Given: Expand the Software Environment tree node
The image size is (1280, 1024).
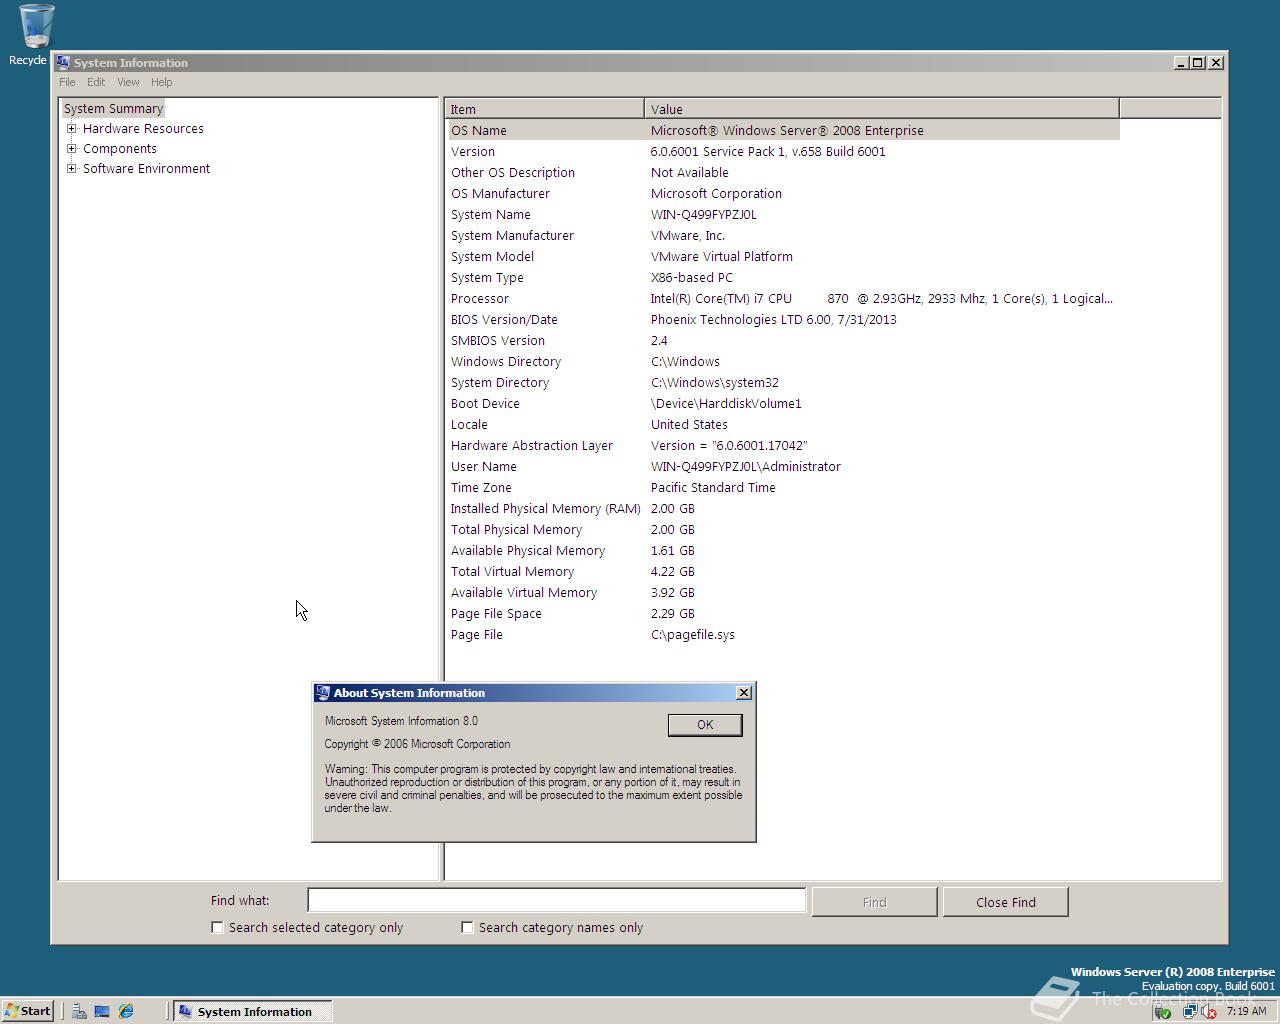Looking at the screenshot, I should click(x=71, y=168).
